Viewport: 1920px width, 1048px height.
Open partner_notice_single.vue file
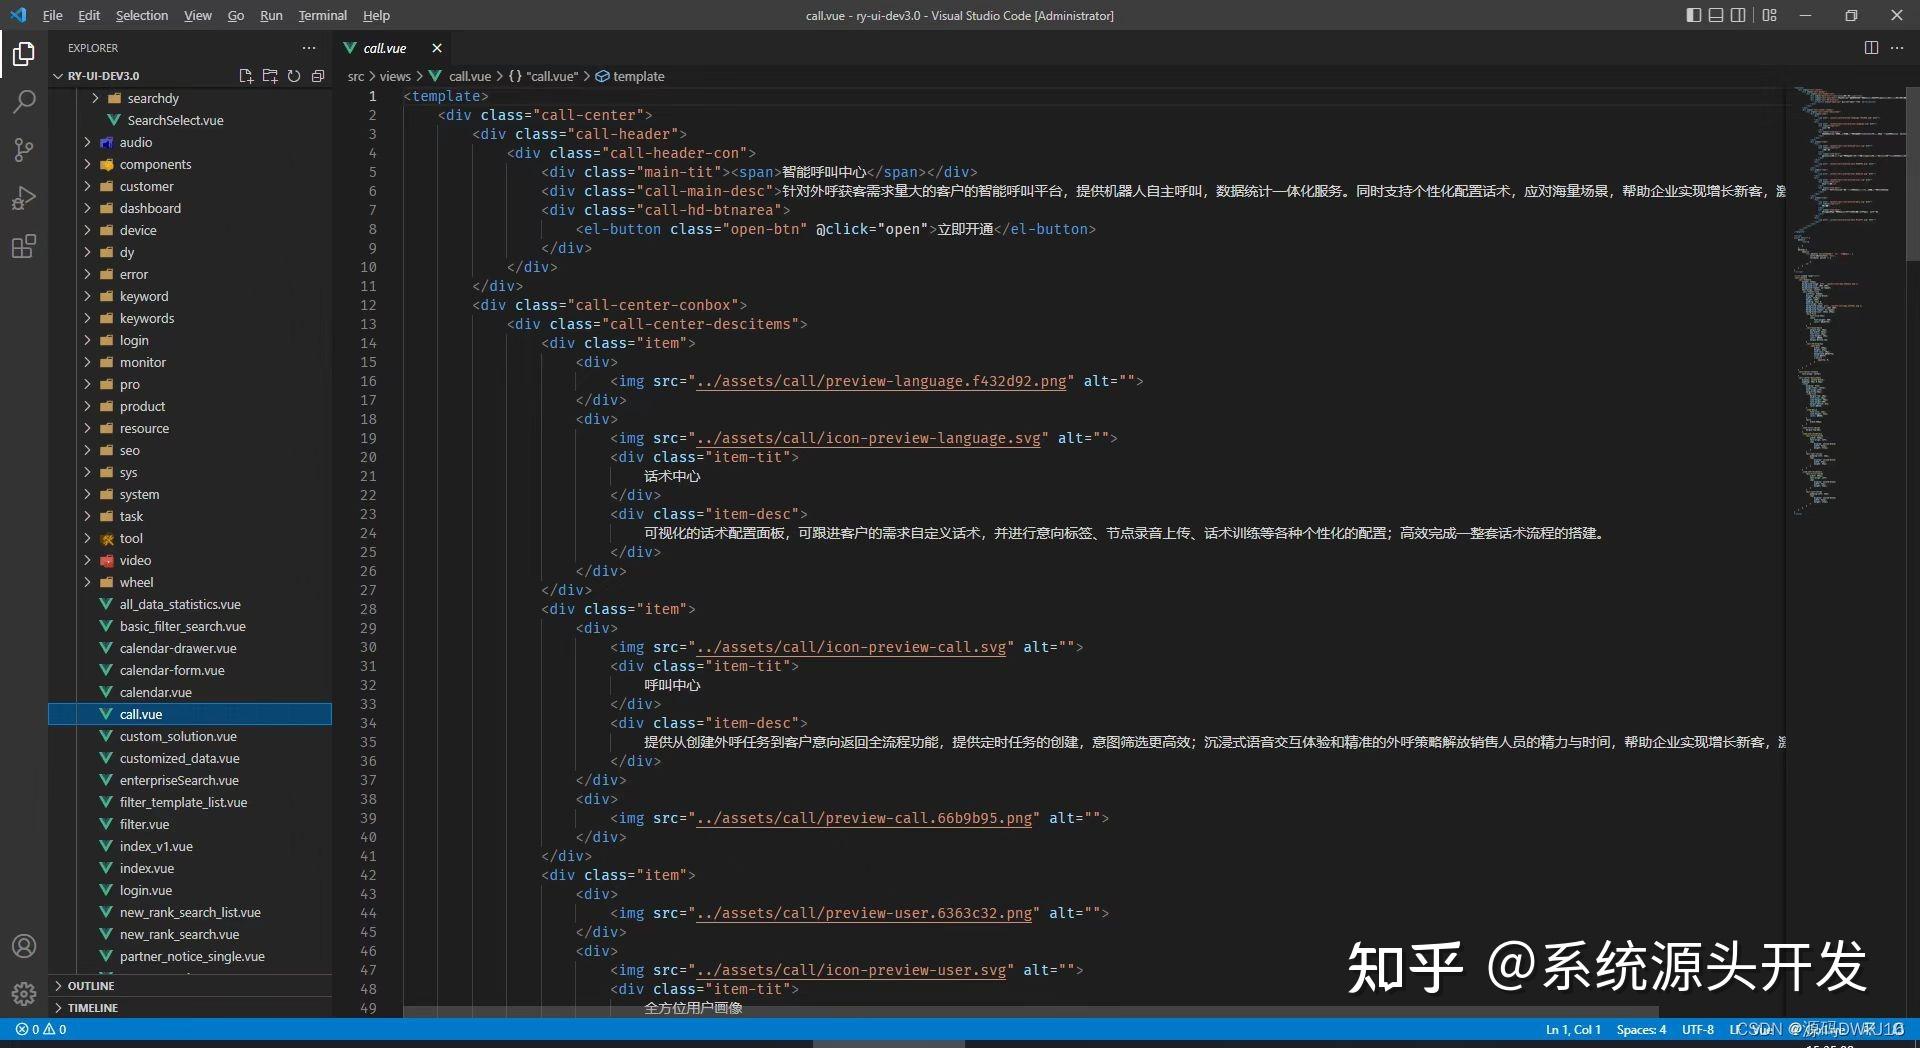pyautogui.click(x=192, y=956)
